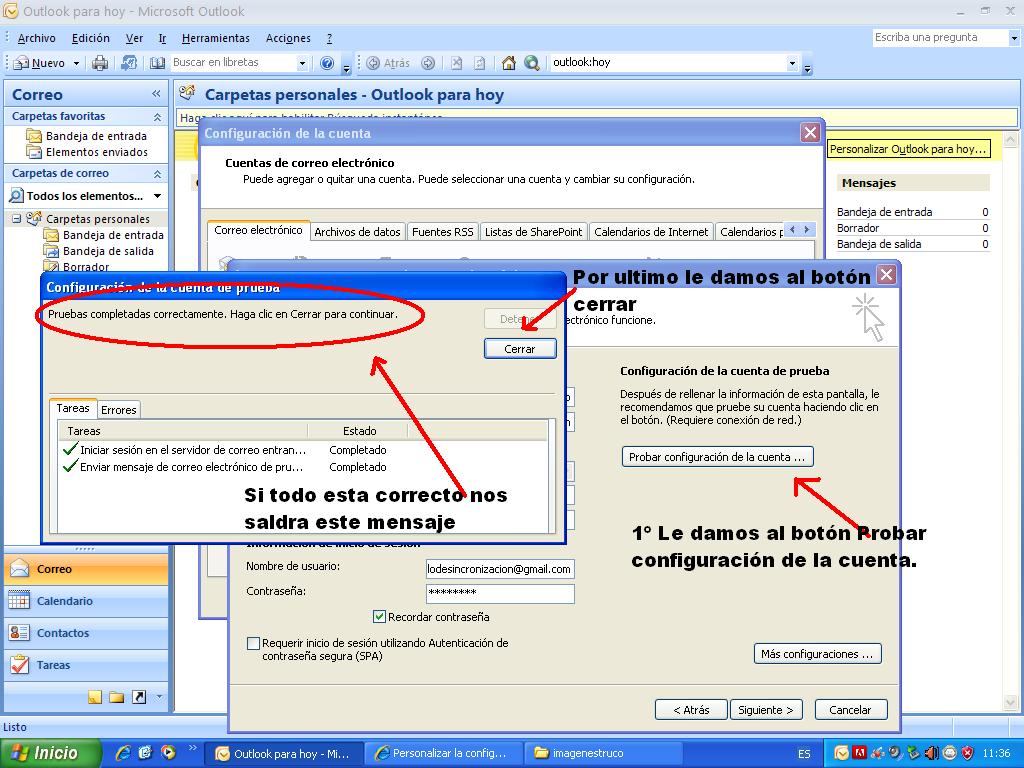This screenshot has width=1024, height=768.
Task: Click the Shortcuts icon in navigation pane
Action: coord(139,697)
